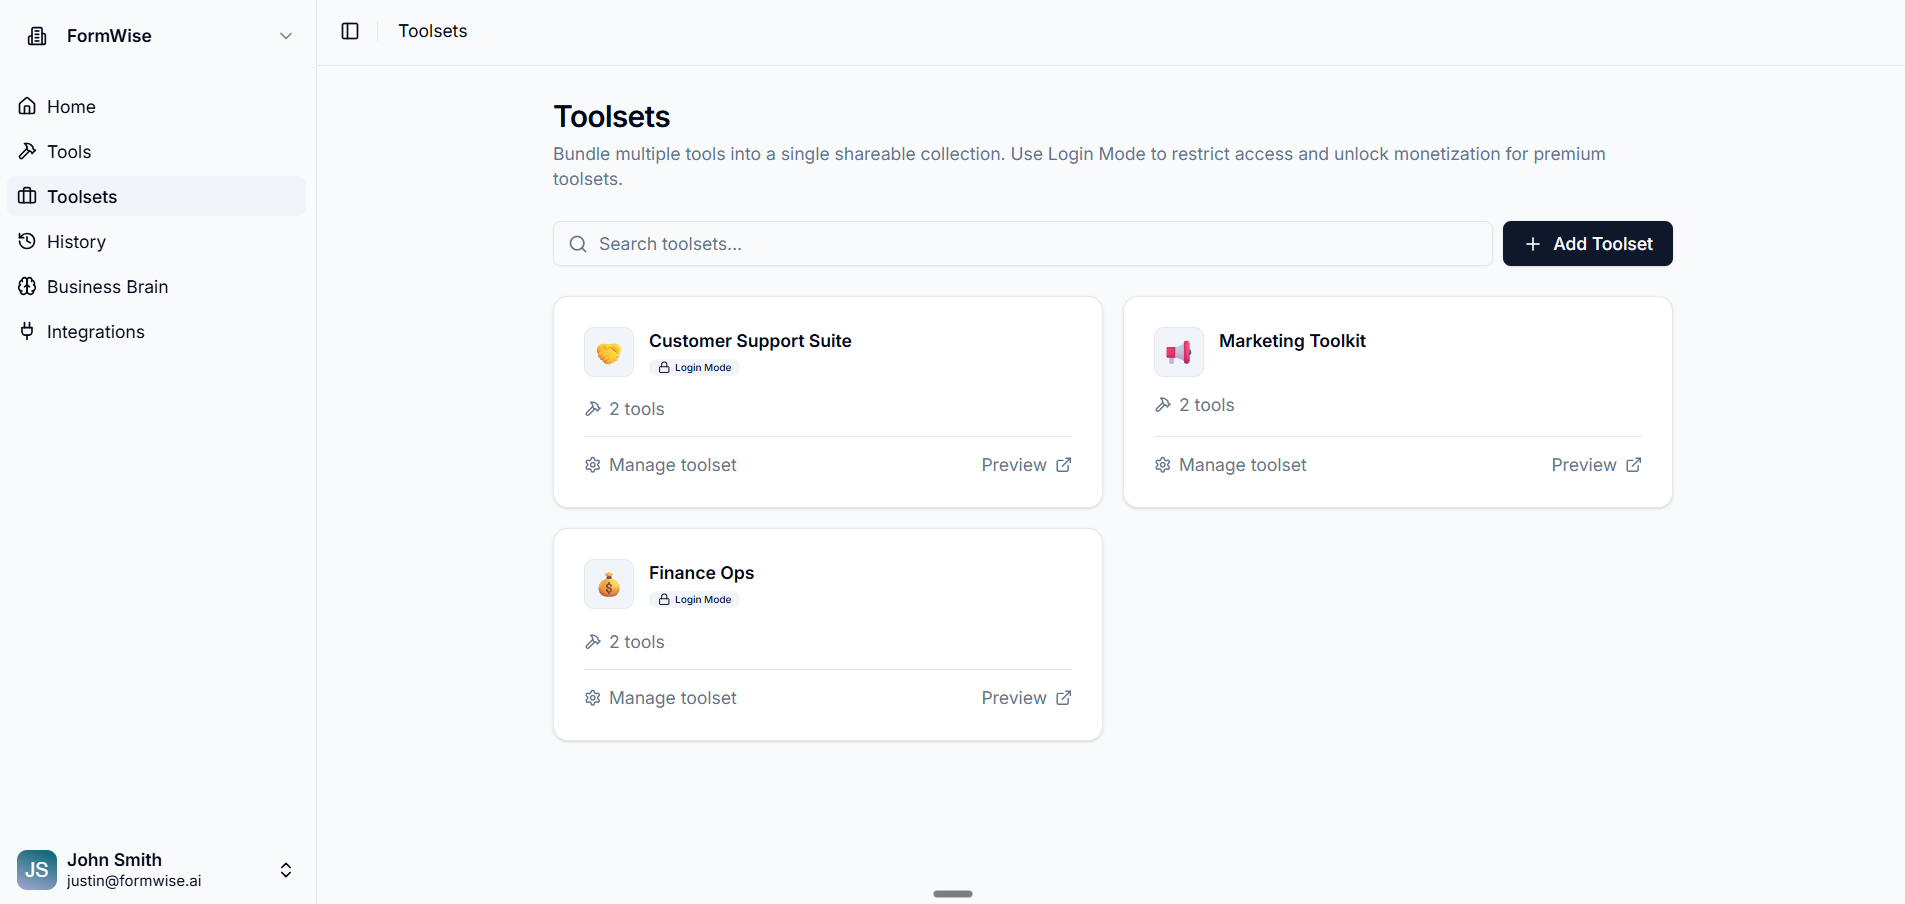Screen dimensions: 1905x904
Task: Go to Home in the sidebar
Action: tap(71, 106)
